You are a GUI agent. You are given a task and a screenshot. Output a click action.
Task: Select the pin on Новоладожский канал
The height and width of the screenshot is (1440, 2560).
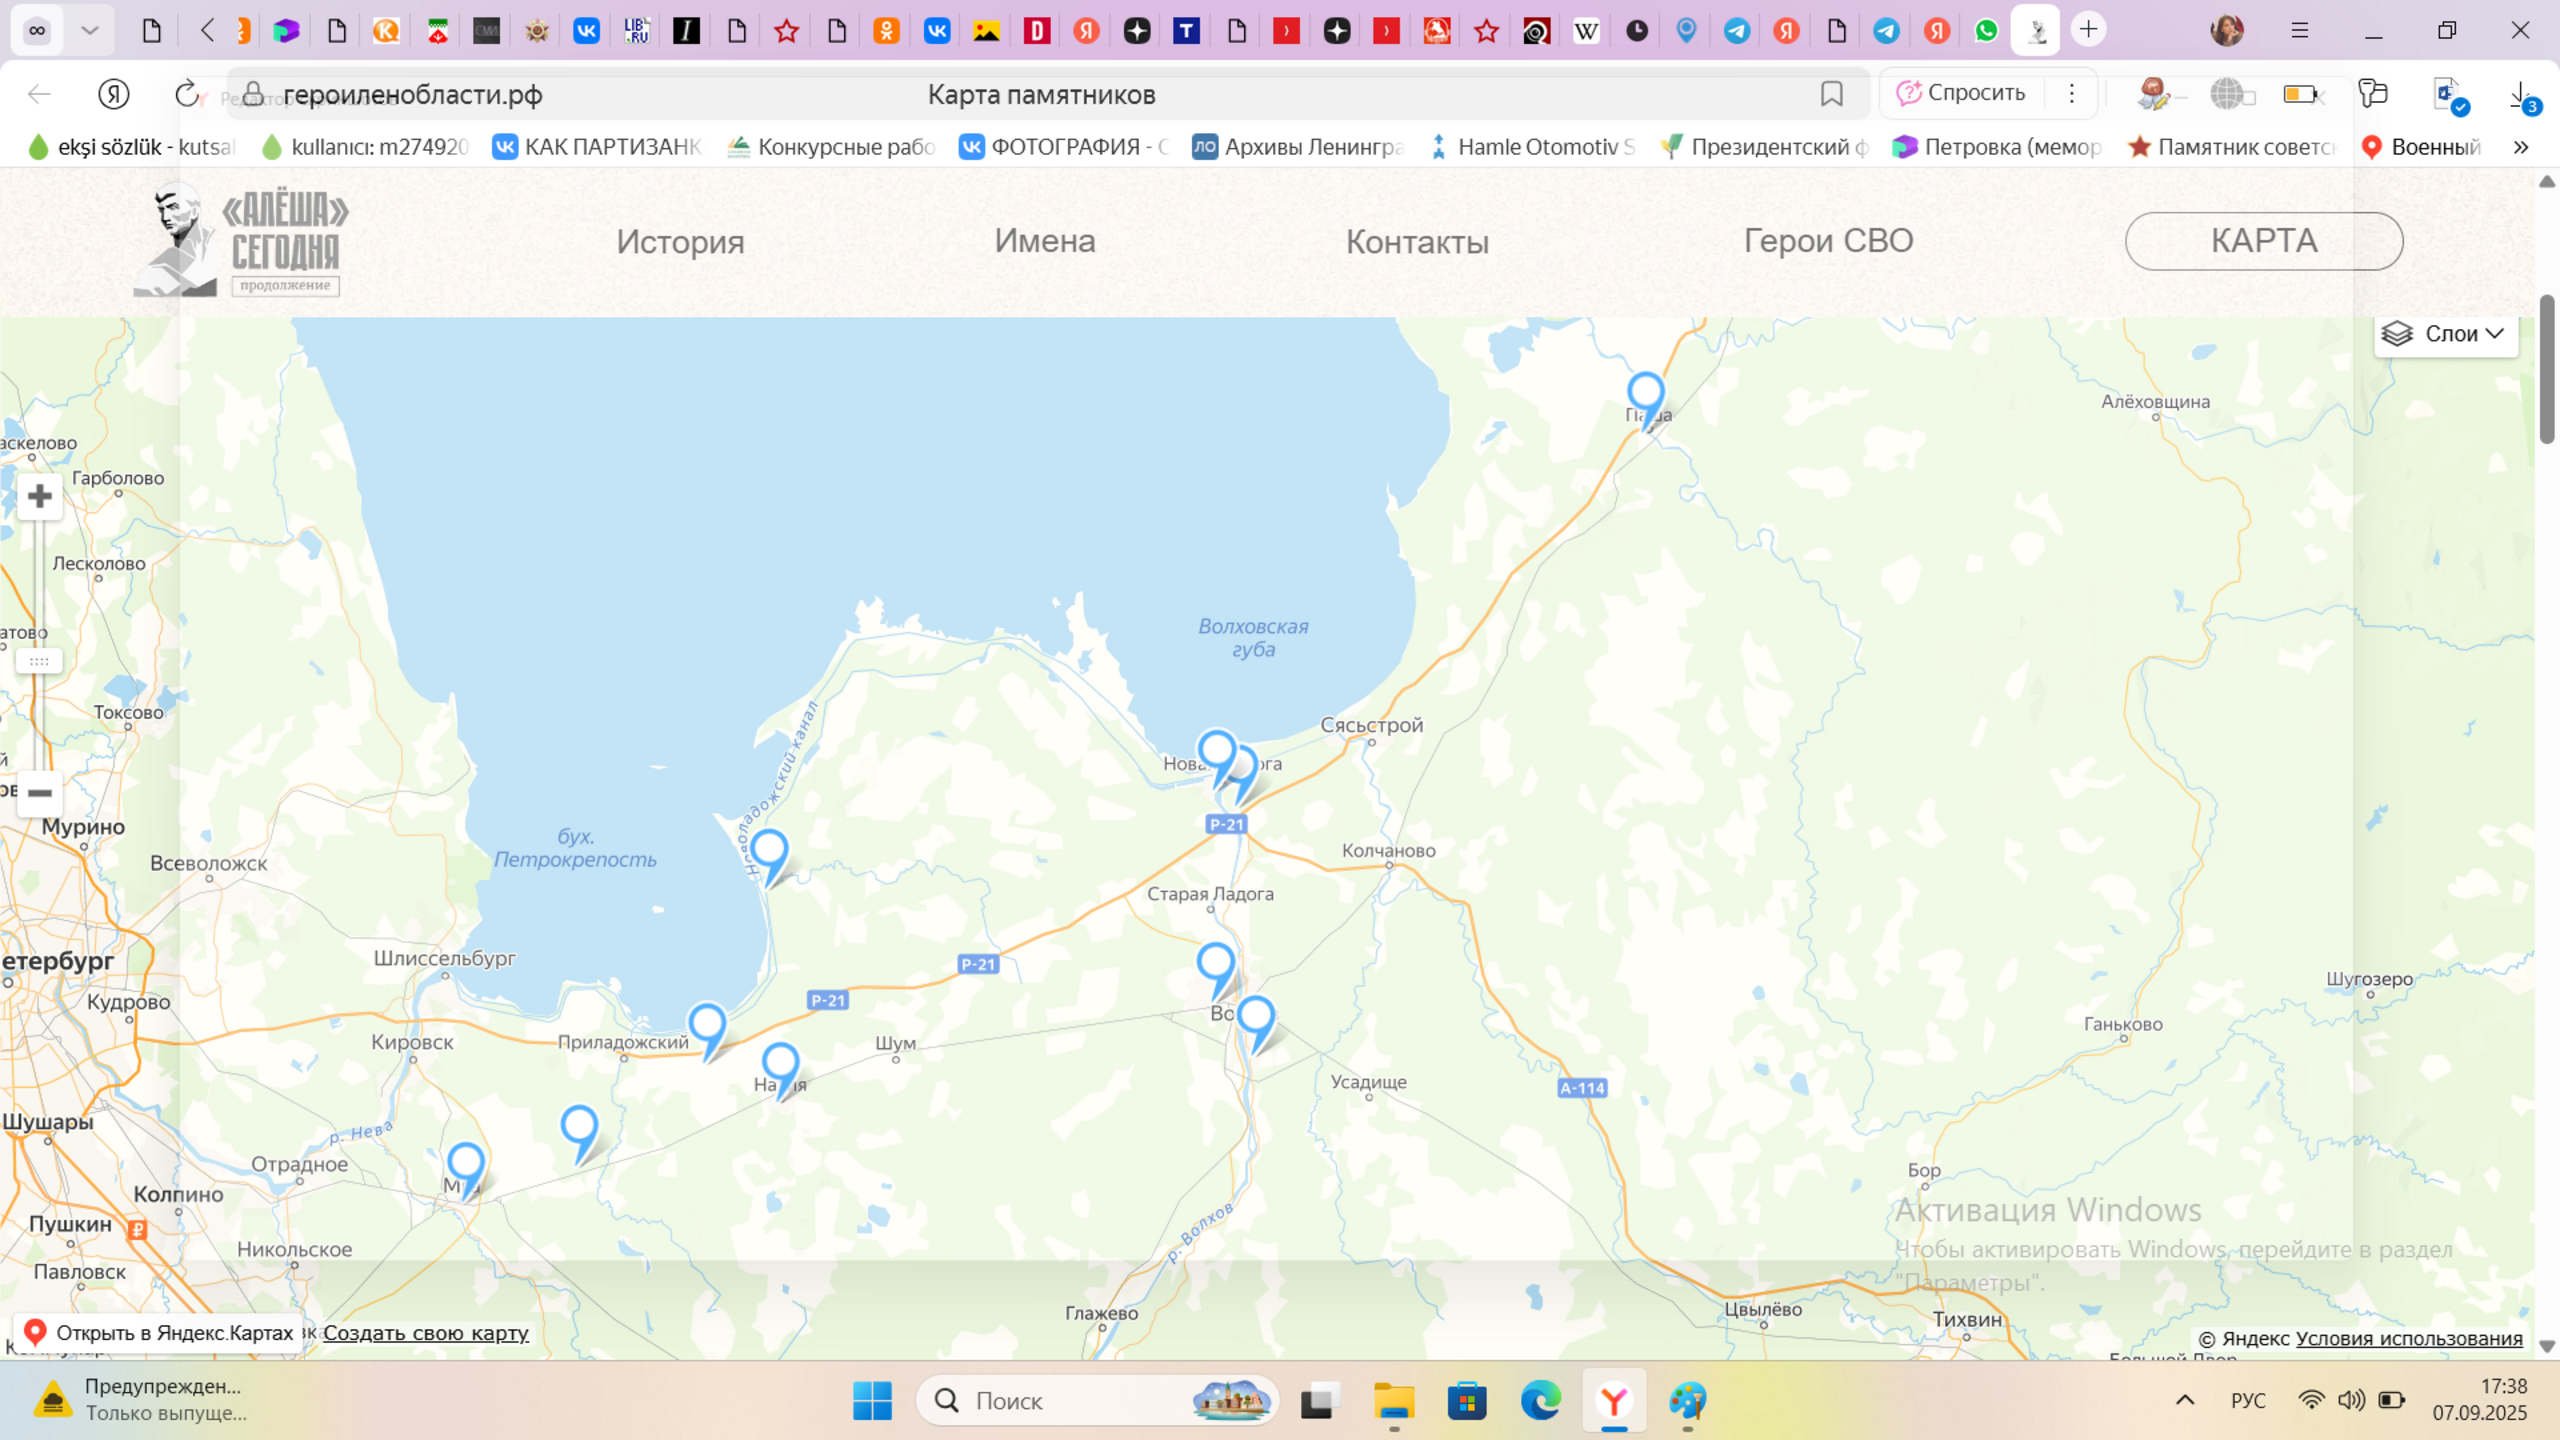[769, 857]
